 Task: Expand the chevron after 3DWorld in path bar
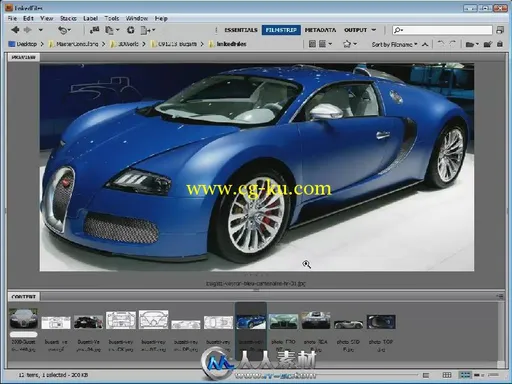tap(144, 44)
